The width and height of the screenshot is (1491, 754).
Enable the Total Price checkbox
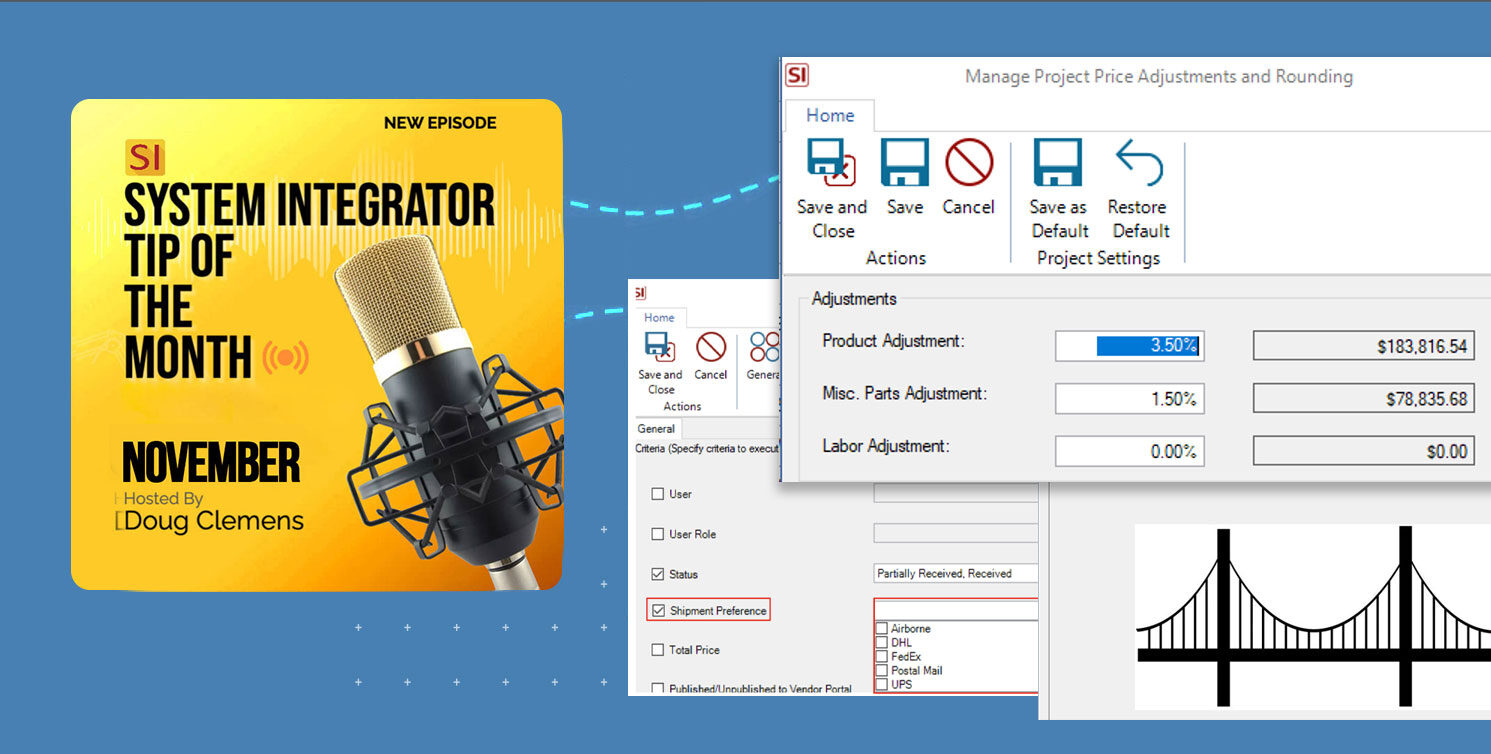[x=658, y=650]
